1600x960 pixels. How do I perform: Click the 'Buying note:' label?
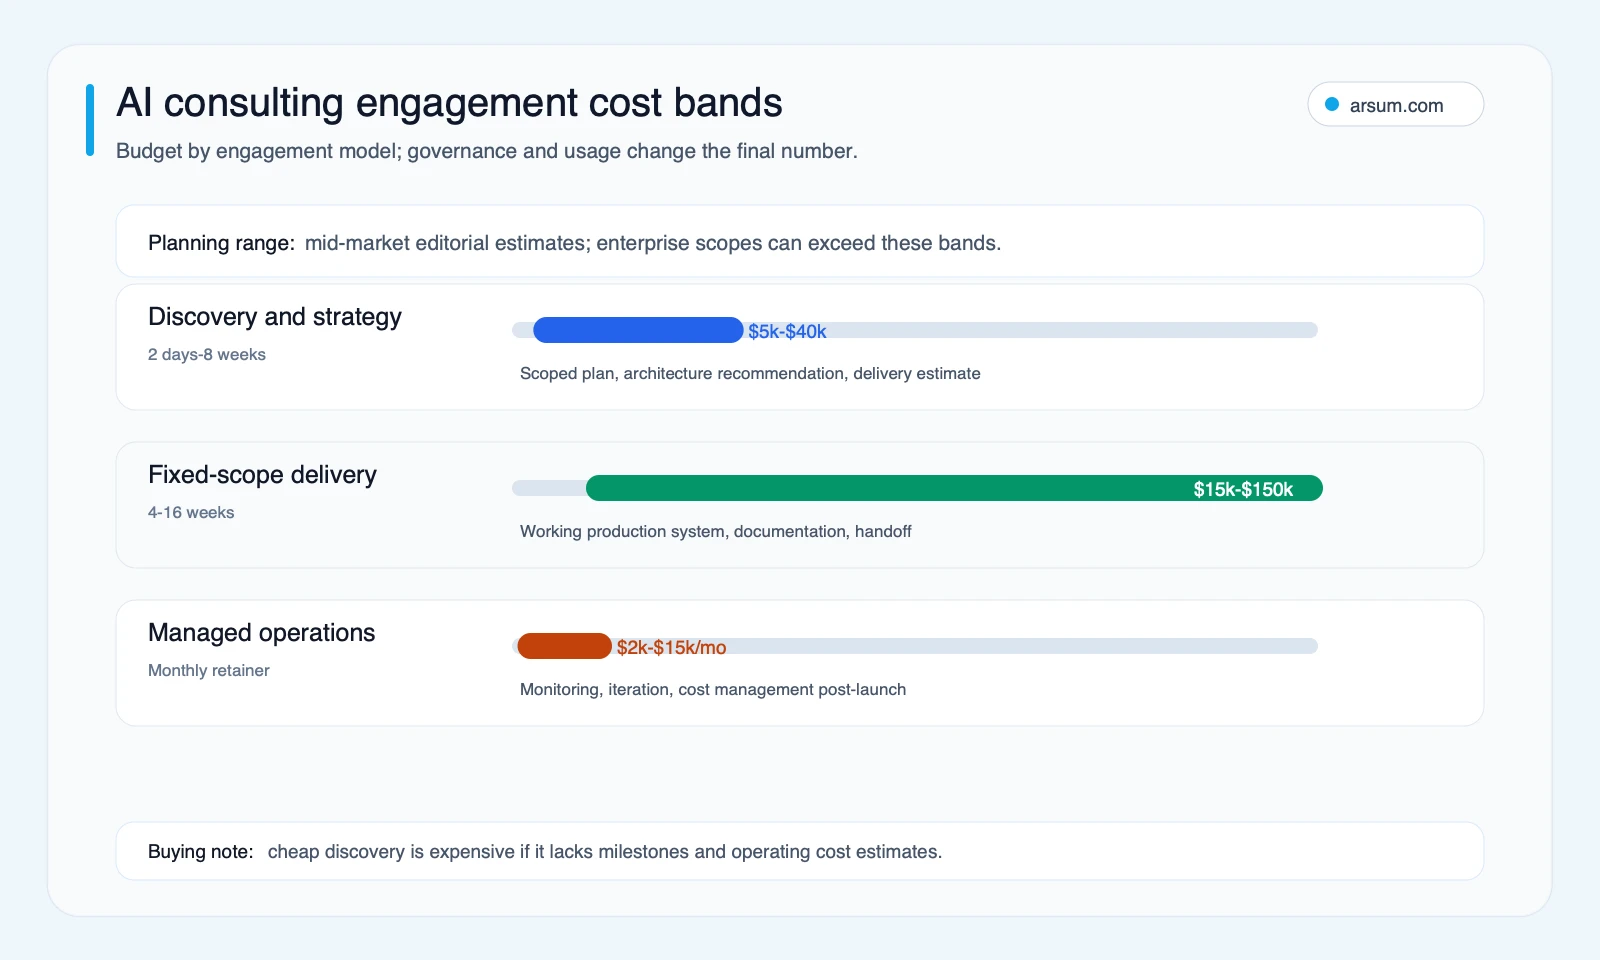tap(200, 852)
